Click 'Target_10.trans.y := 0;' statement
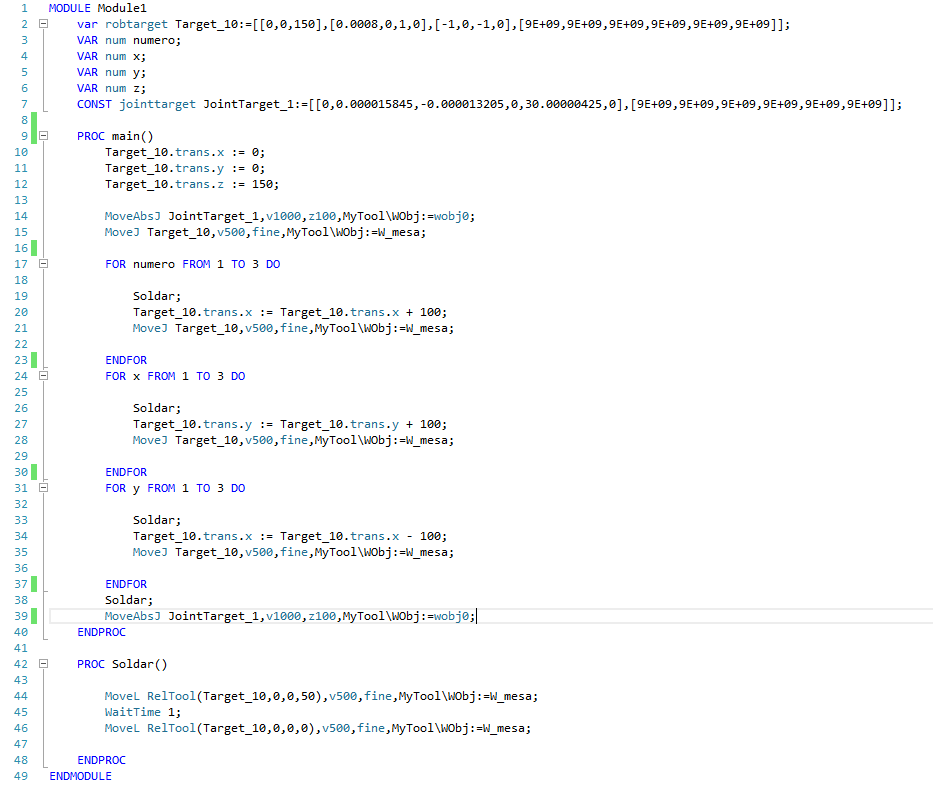Viewport: 933px width, 800px height. (185, 168)
